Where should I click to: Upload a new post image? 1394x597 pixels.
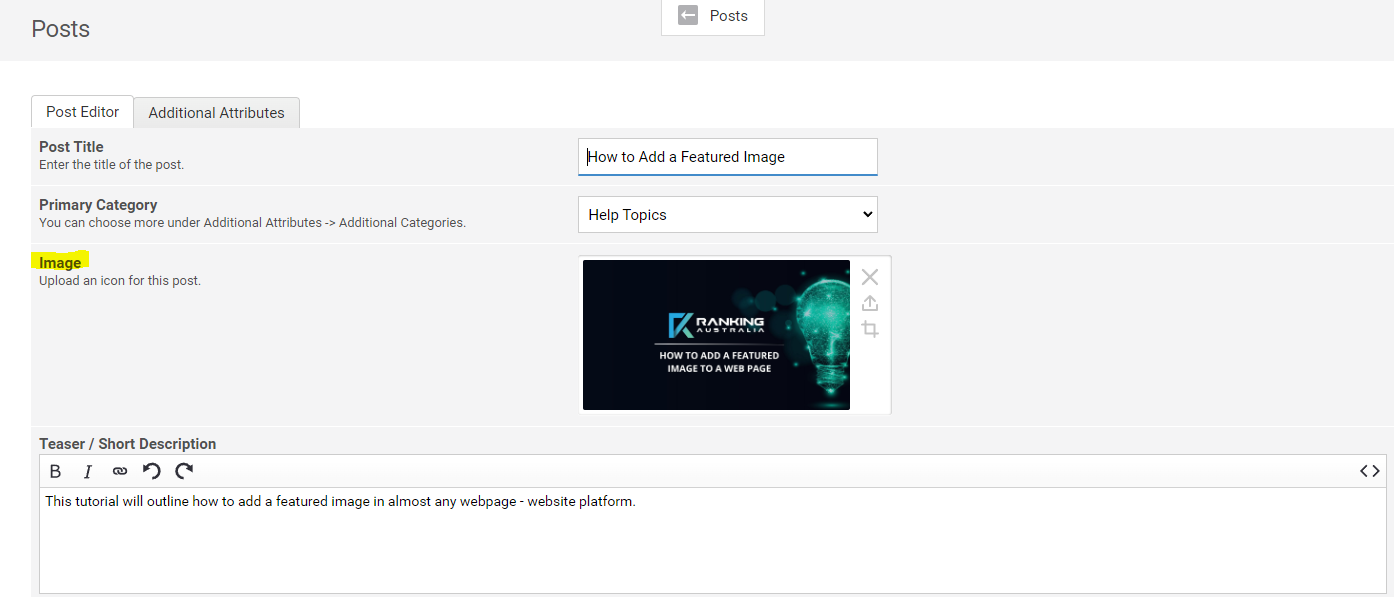coord(869,303)
